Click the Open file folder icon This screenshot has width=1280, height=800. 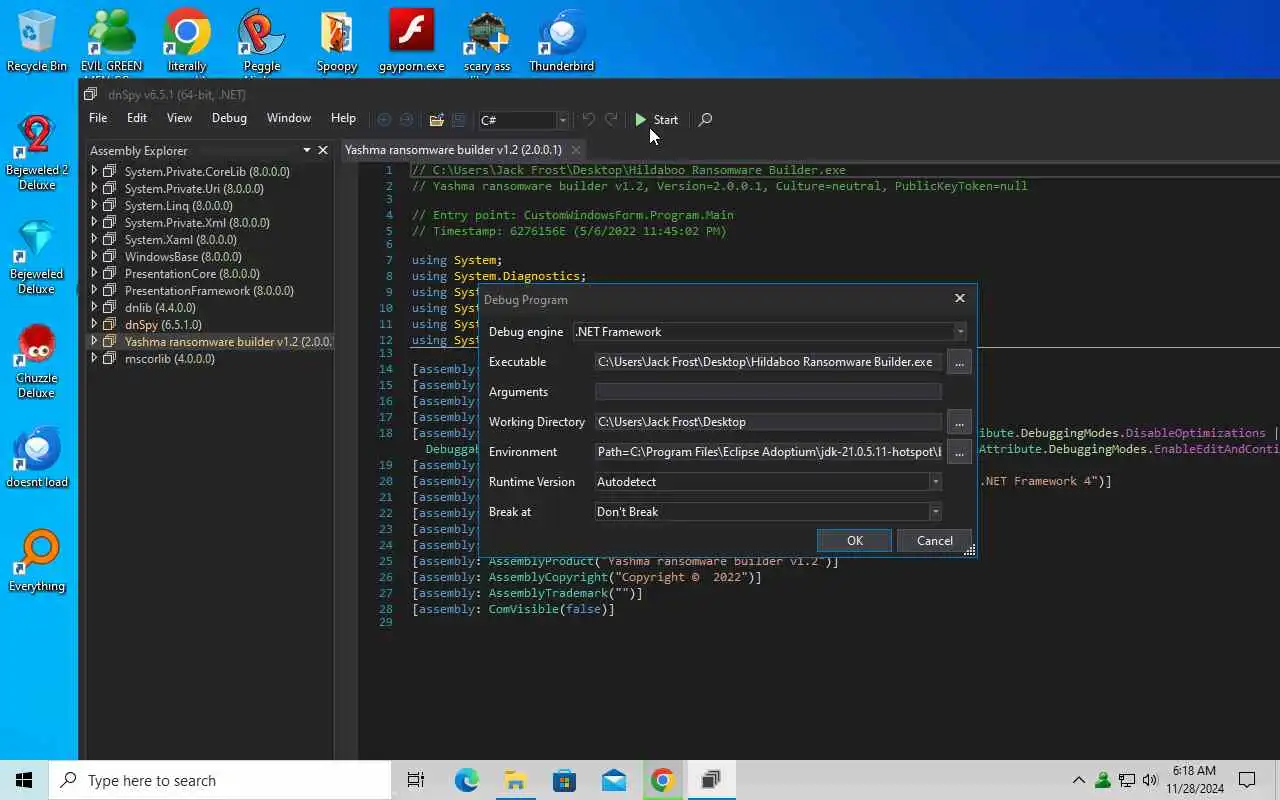click(x=436, y=120)
